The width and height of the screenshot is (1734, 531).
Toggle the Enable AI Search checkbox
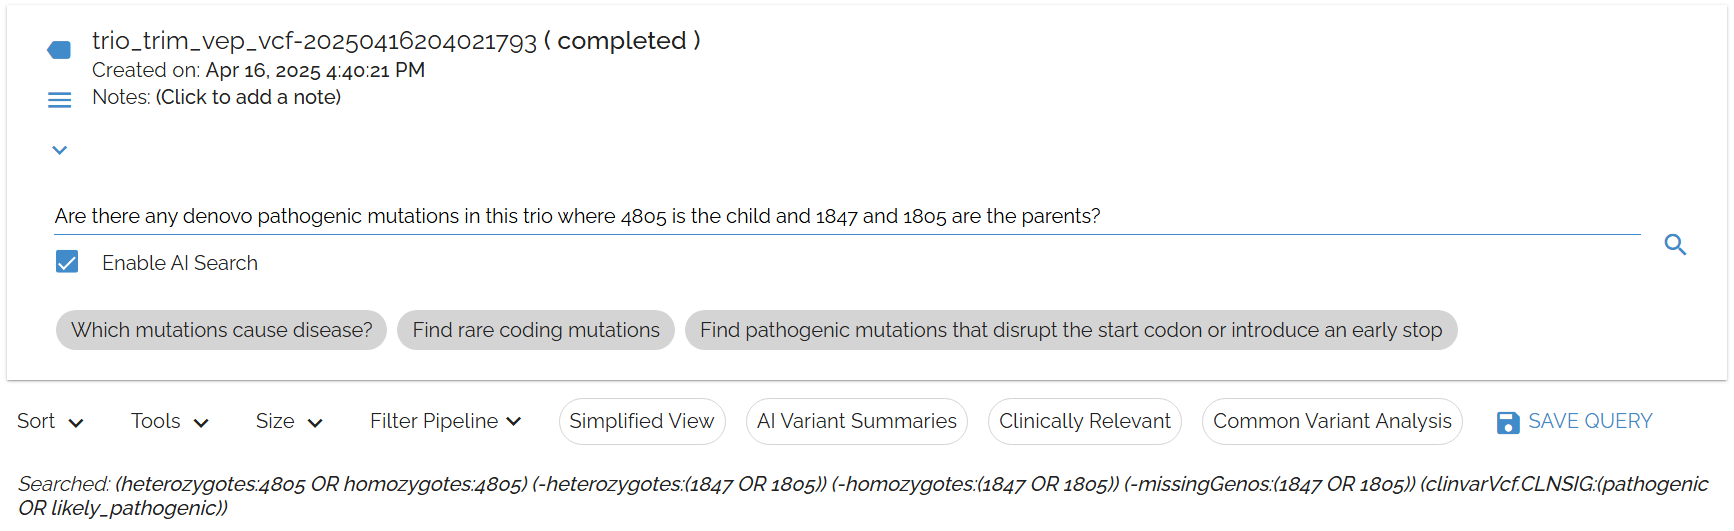point(67,262)
